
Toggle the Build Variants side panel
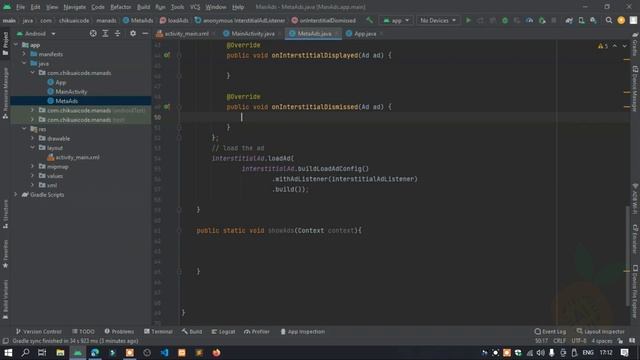pyautogui.click(x=5, y=299)
